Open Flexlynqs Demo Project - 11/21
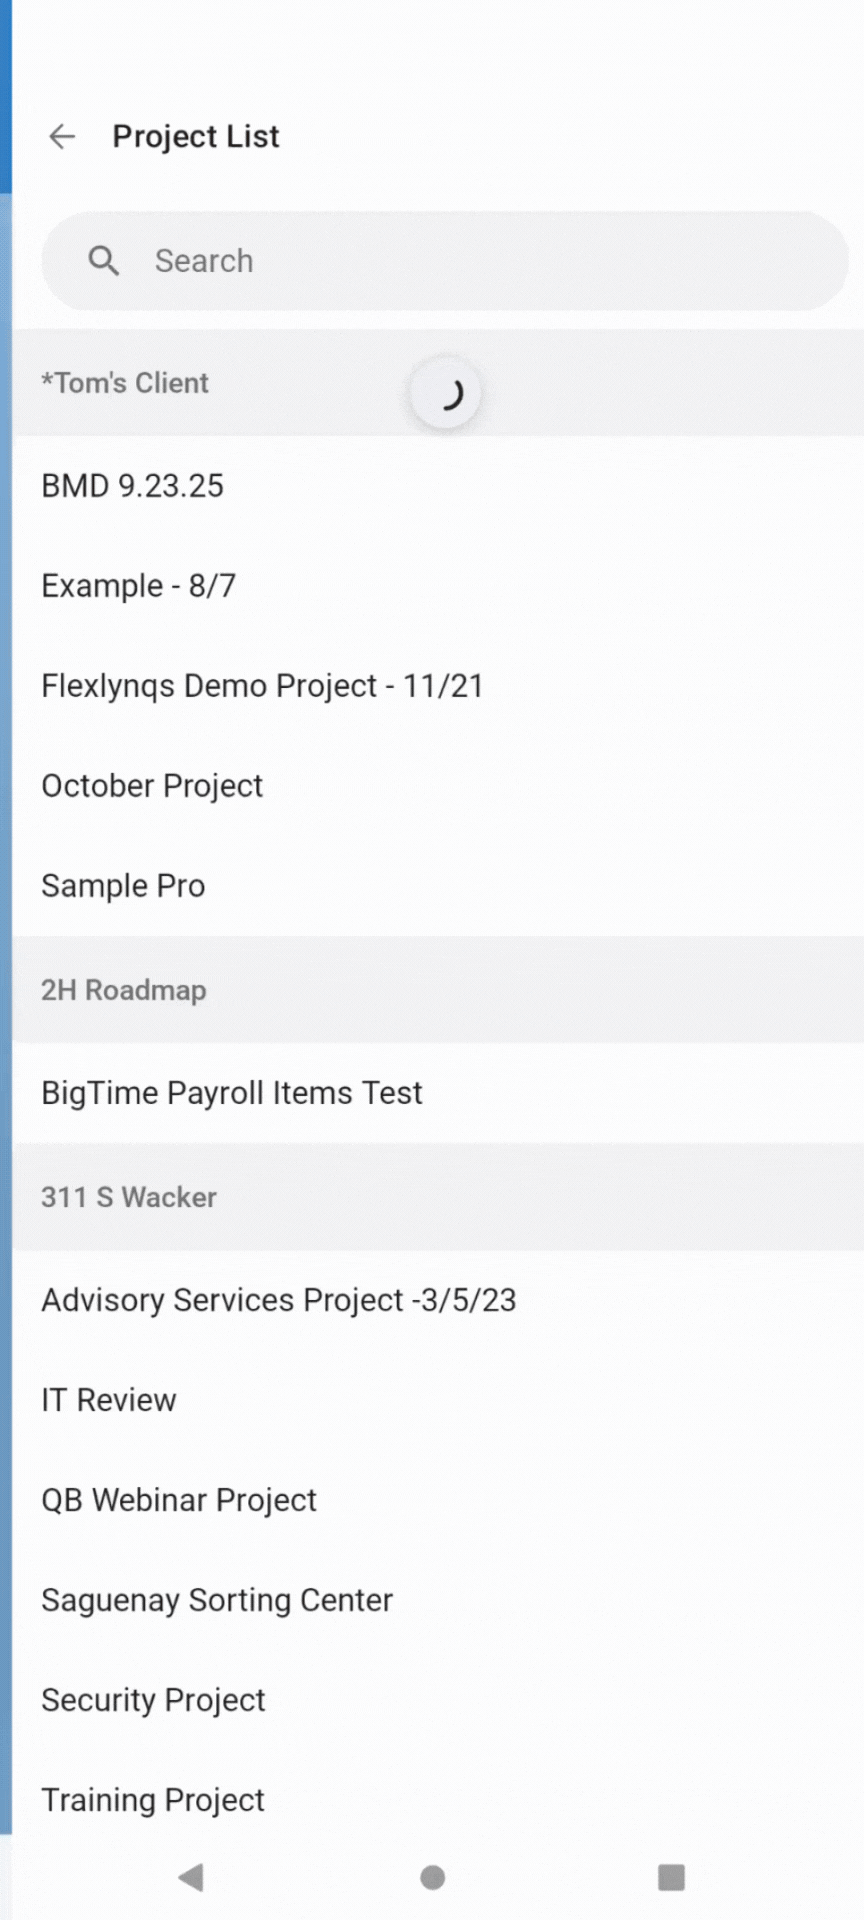 point(262,686)
